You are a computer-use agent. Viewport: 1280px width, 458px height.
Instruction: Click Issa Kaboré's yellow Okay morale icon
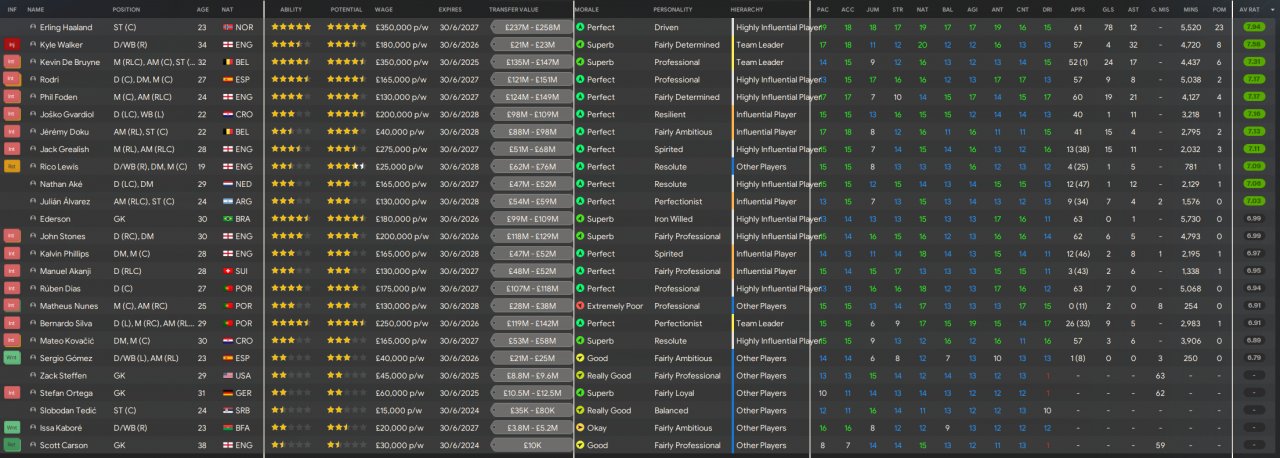pyautogui.click(x=580, y=428)
